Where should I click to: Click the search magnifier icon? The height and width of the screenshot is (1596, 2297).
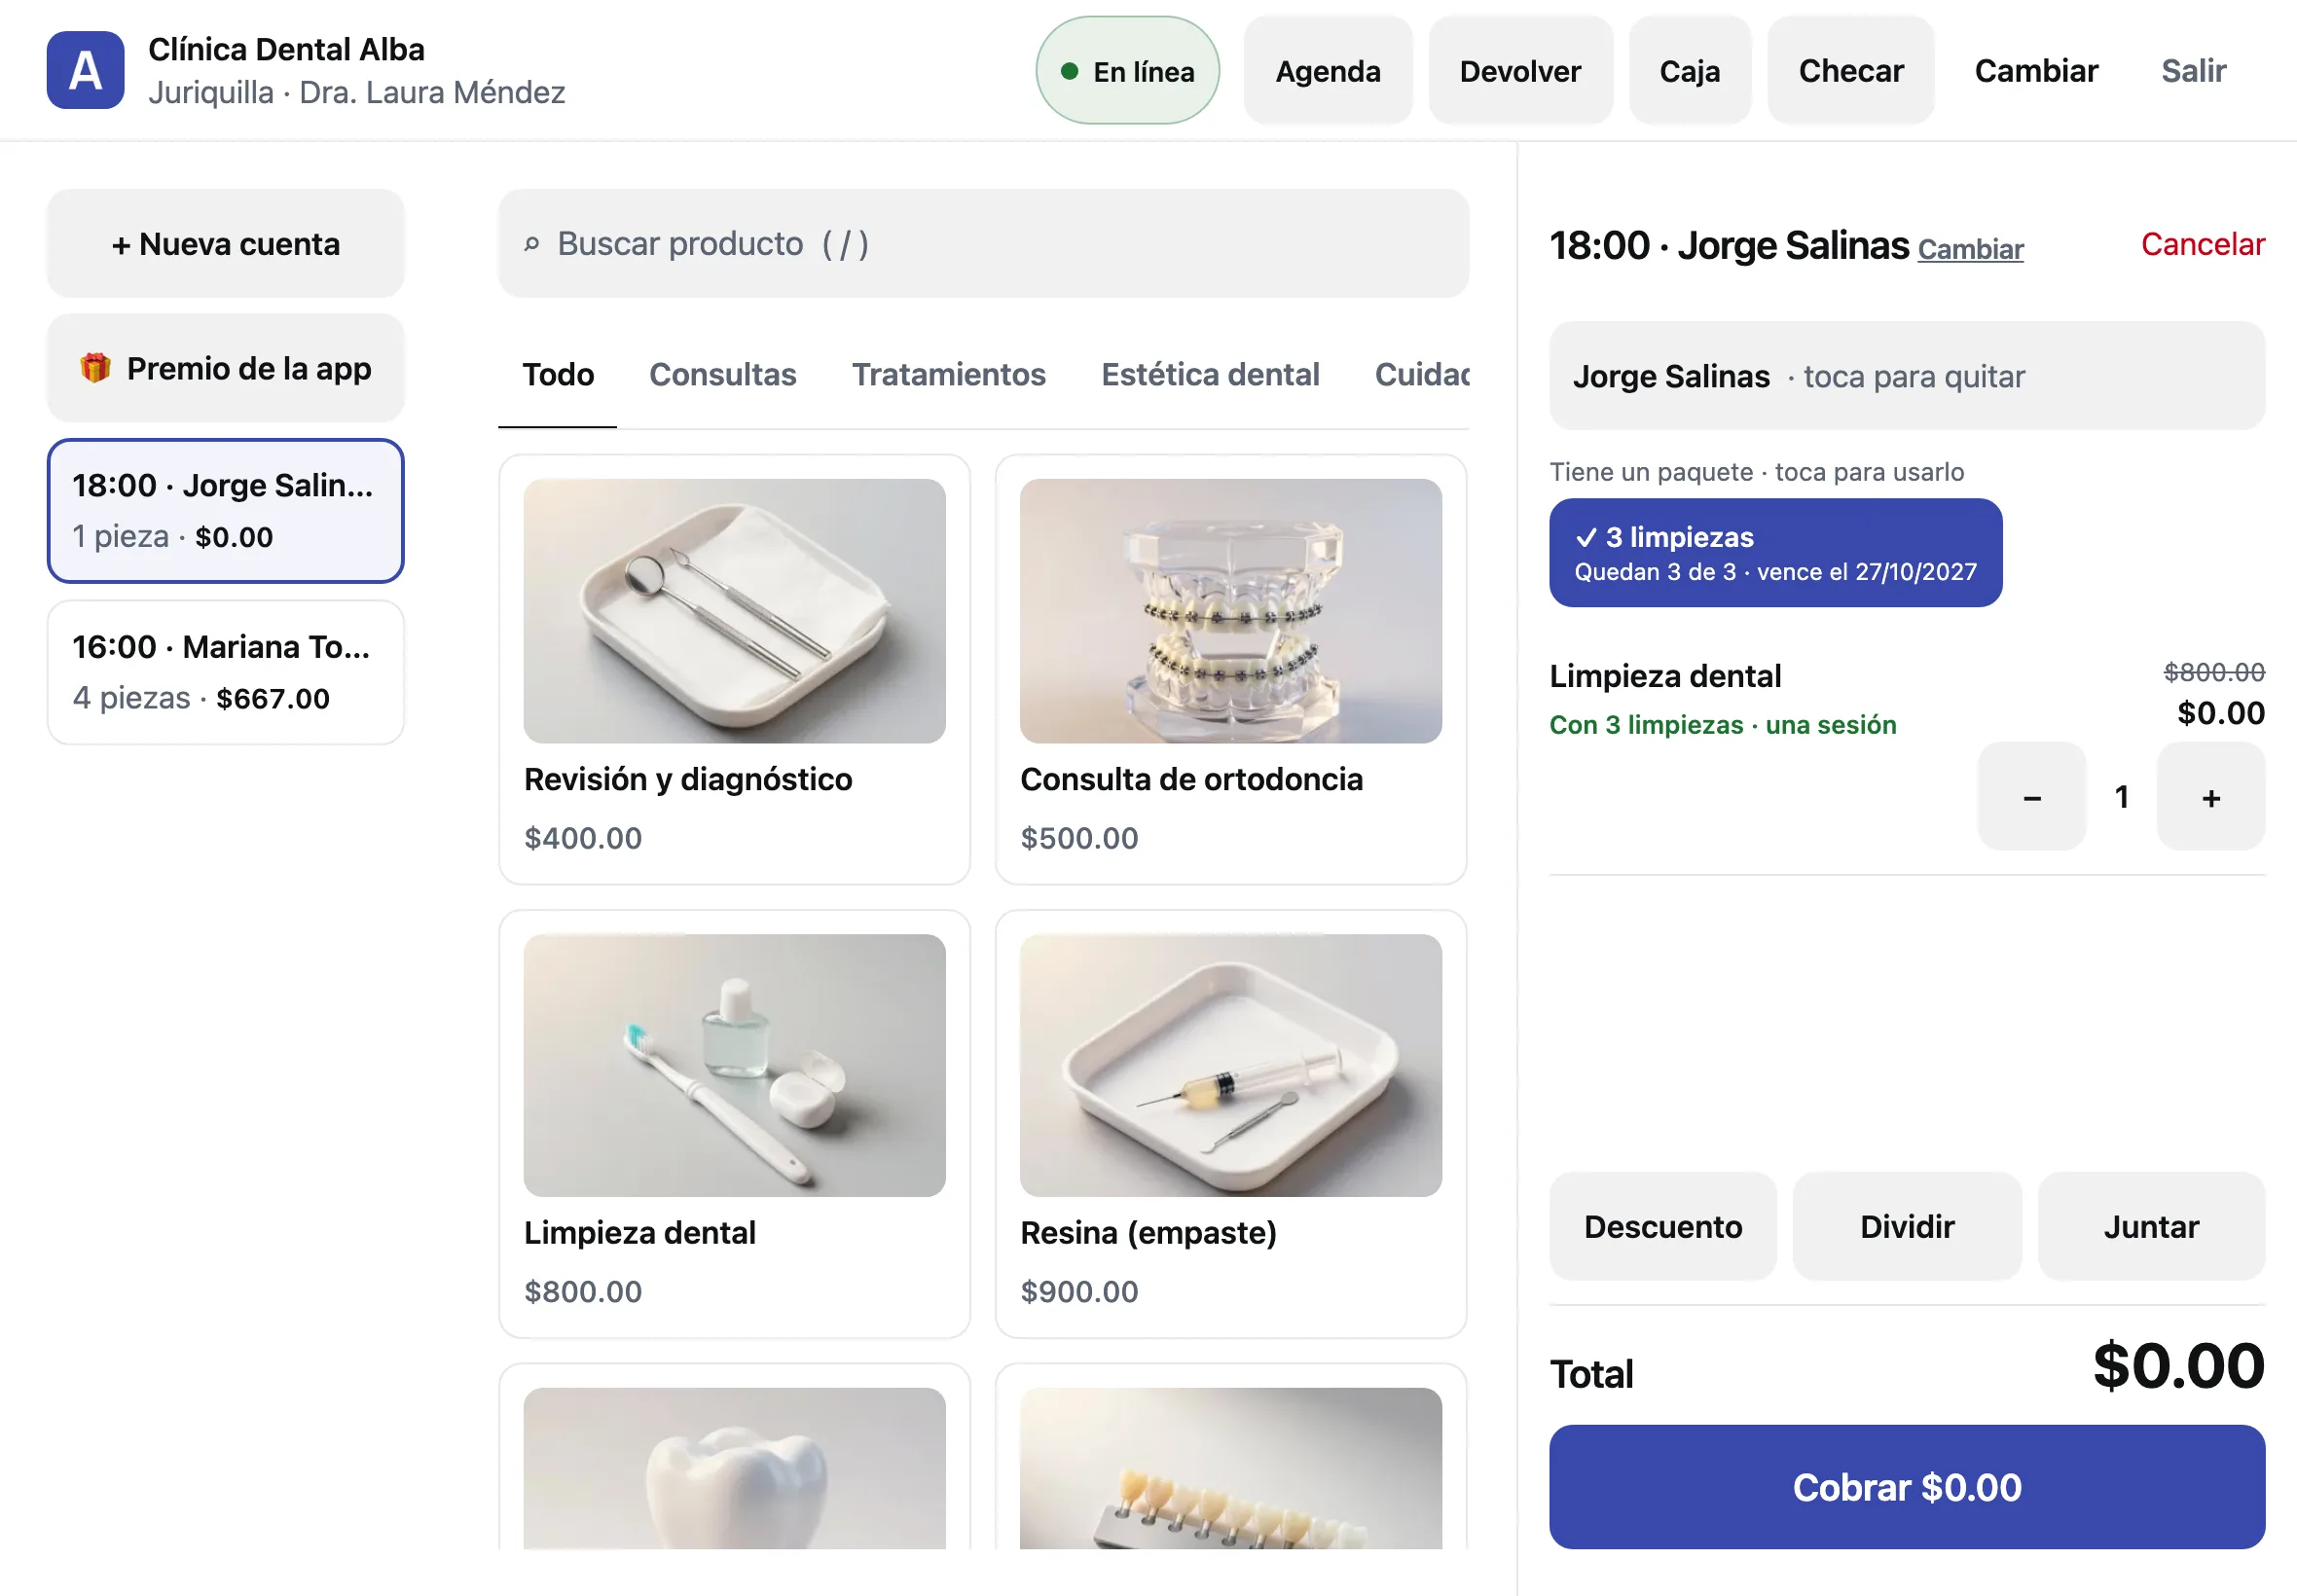coord(532,244)
